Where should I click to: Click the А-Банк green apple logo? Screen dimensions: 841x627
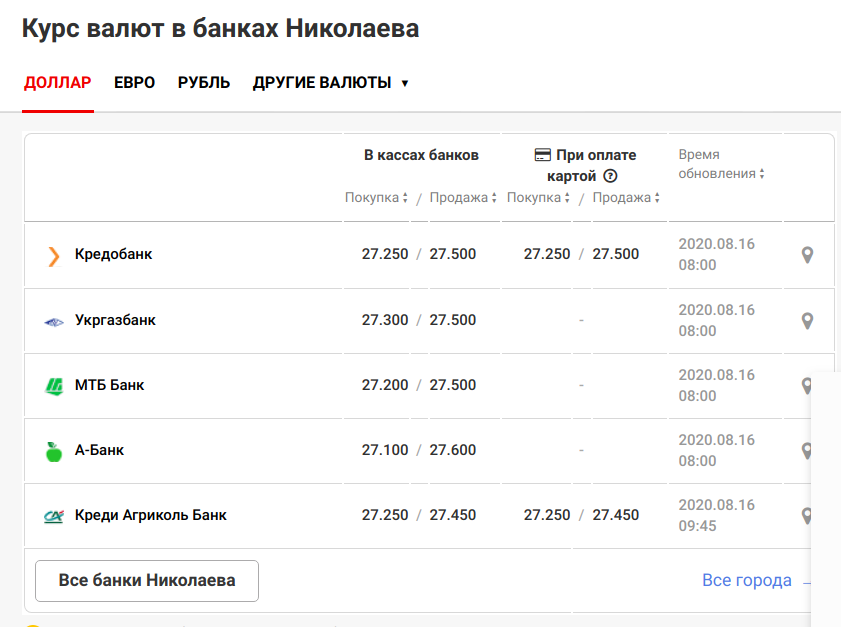(54, 452)
